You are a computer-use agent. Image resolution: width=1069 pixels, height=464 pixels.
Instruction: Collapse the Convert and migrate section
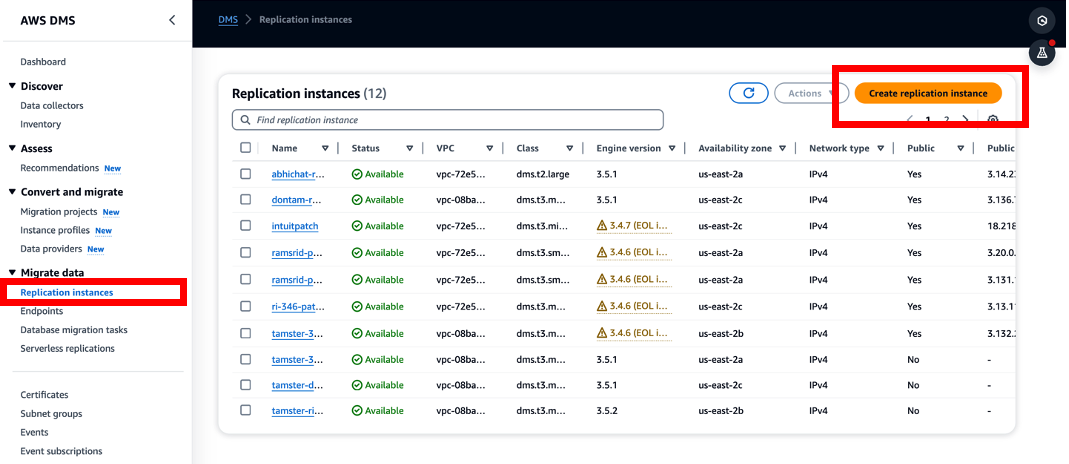pos(12,192)
